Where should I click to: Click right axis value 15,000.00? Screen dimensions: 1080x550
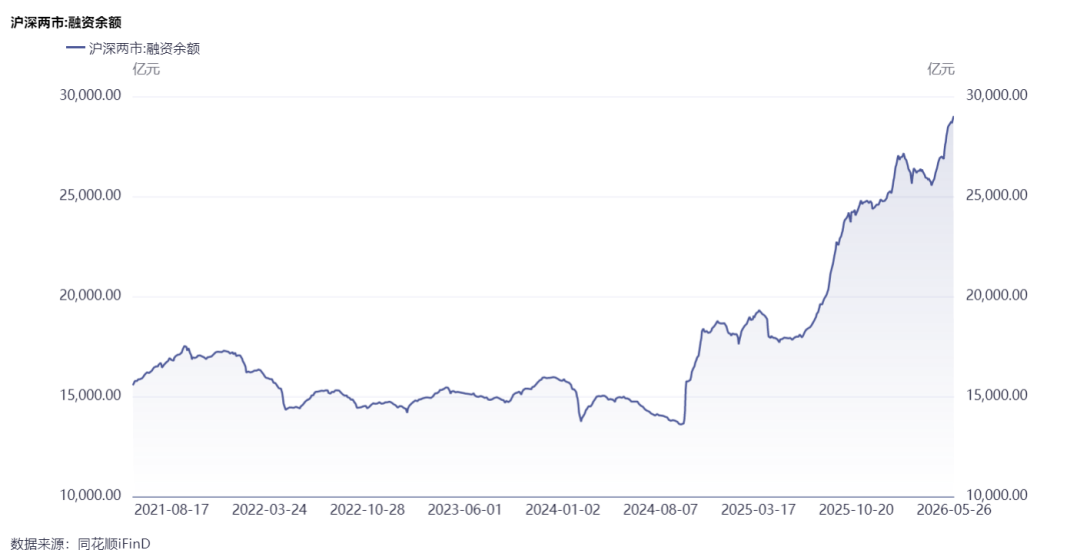click(x=997, y=395)
